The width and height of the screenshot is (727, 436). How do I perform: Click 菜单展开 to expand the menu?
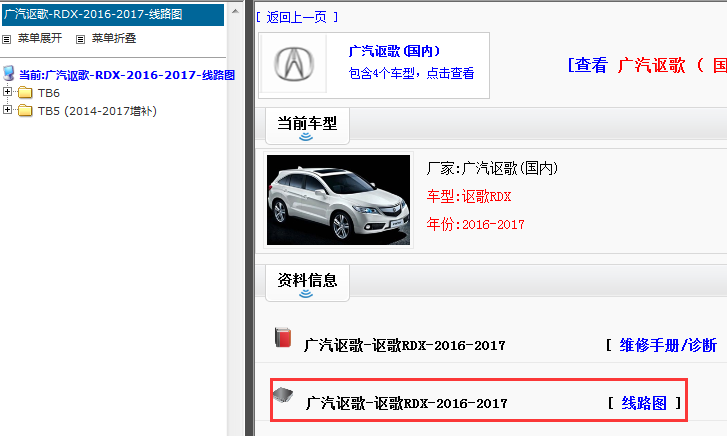pyautogui.click(x=40, y=38)
